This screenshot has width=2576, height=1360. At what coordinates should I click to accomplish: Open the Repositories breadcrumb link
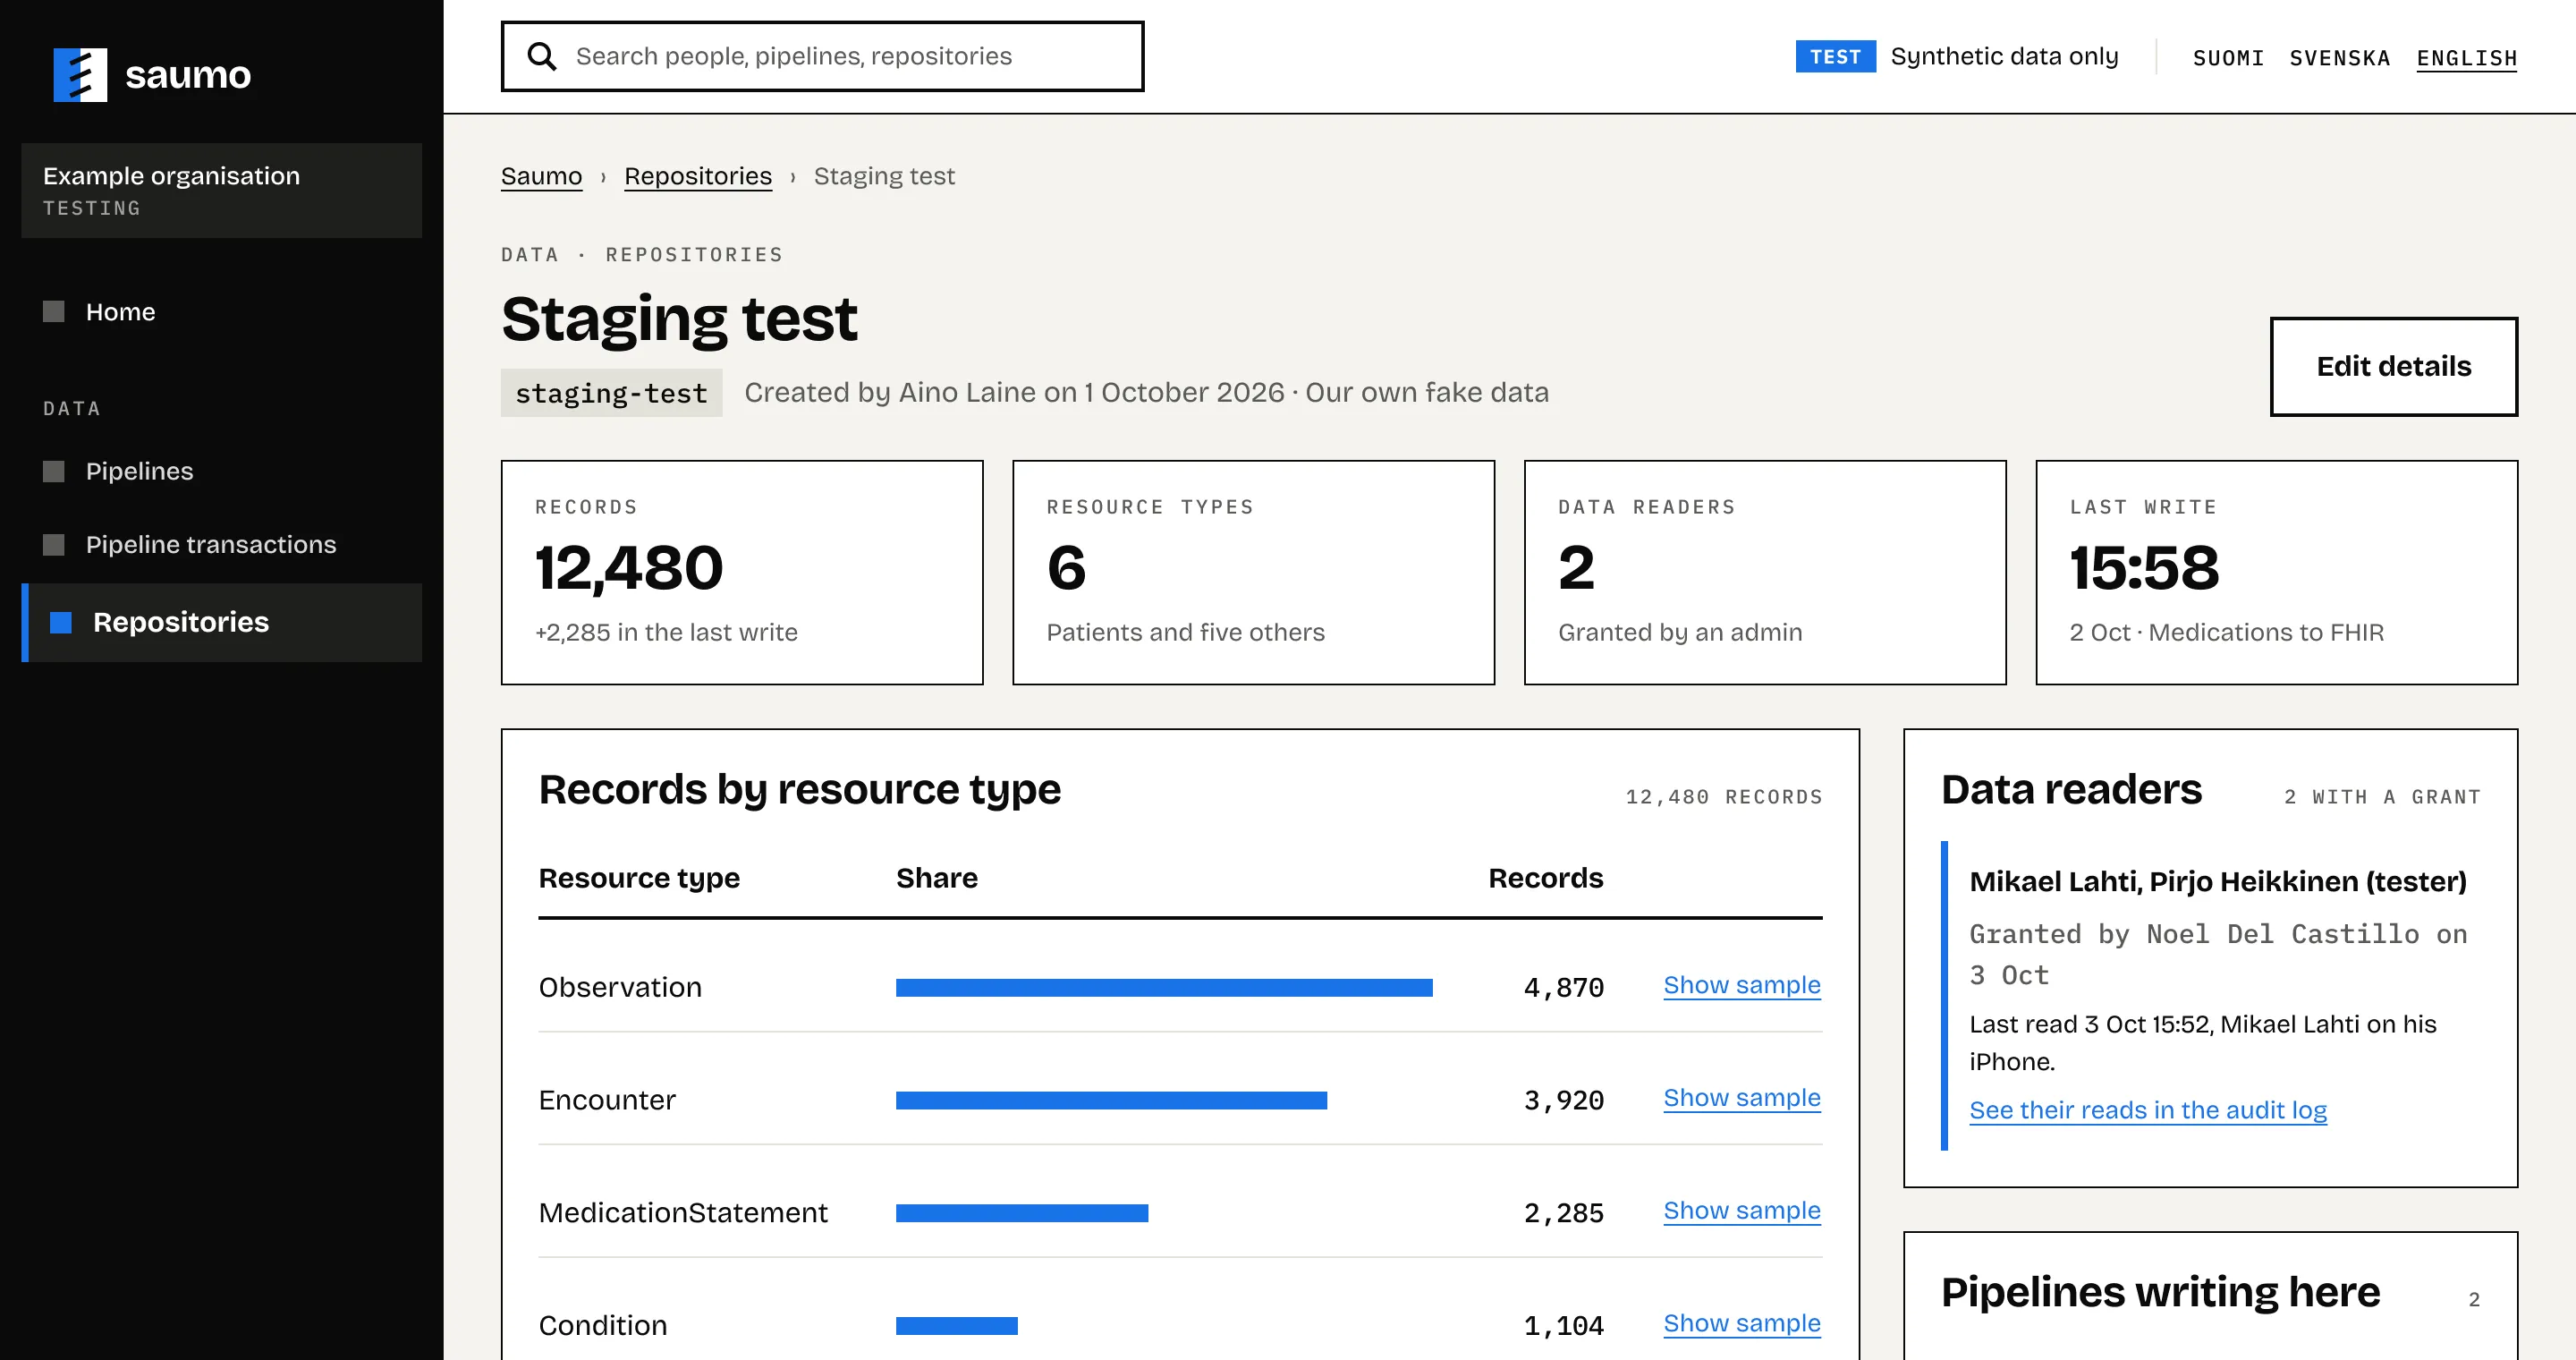698,176
